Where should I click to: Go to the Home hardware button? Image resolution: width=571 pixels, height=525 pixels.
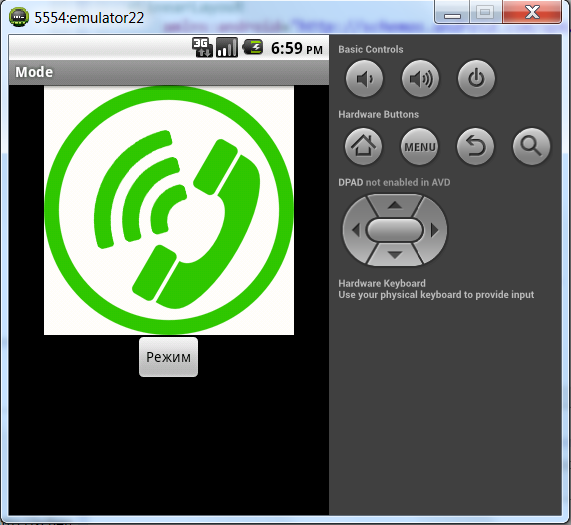363,146
